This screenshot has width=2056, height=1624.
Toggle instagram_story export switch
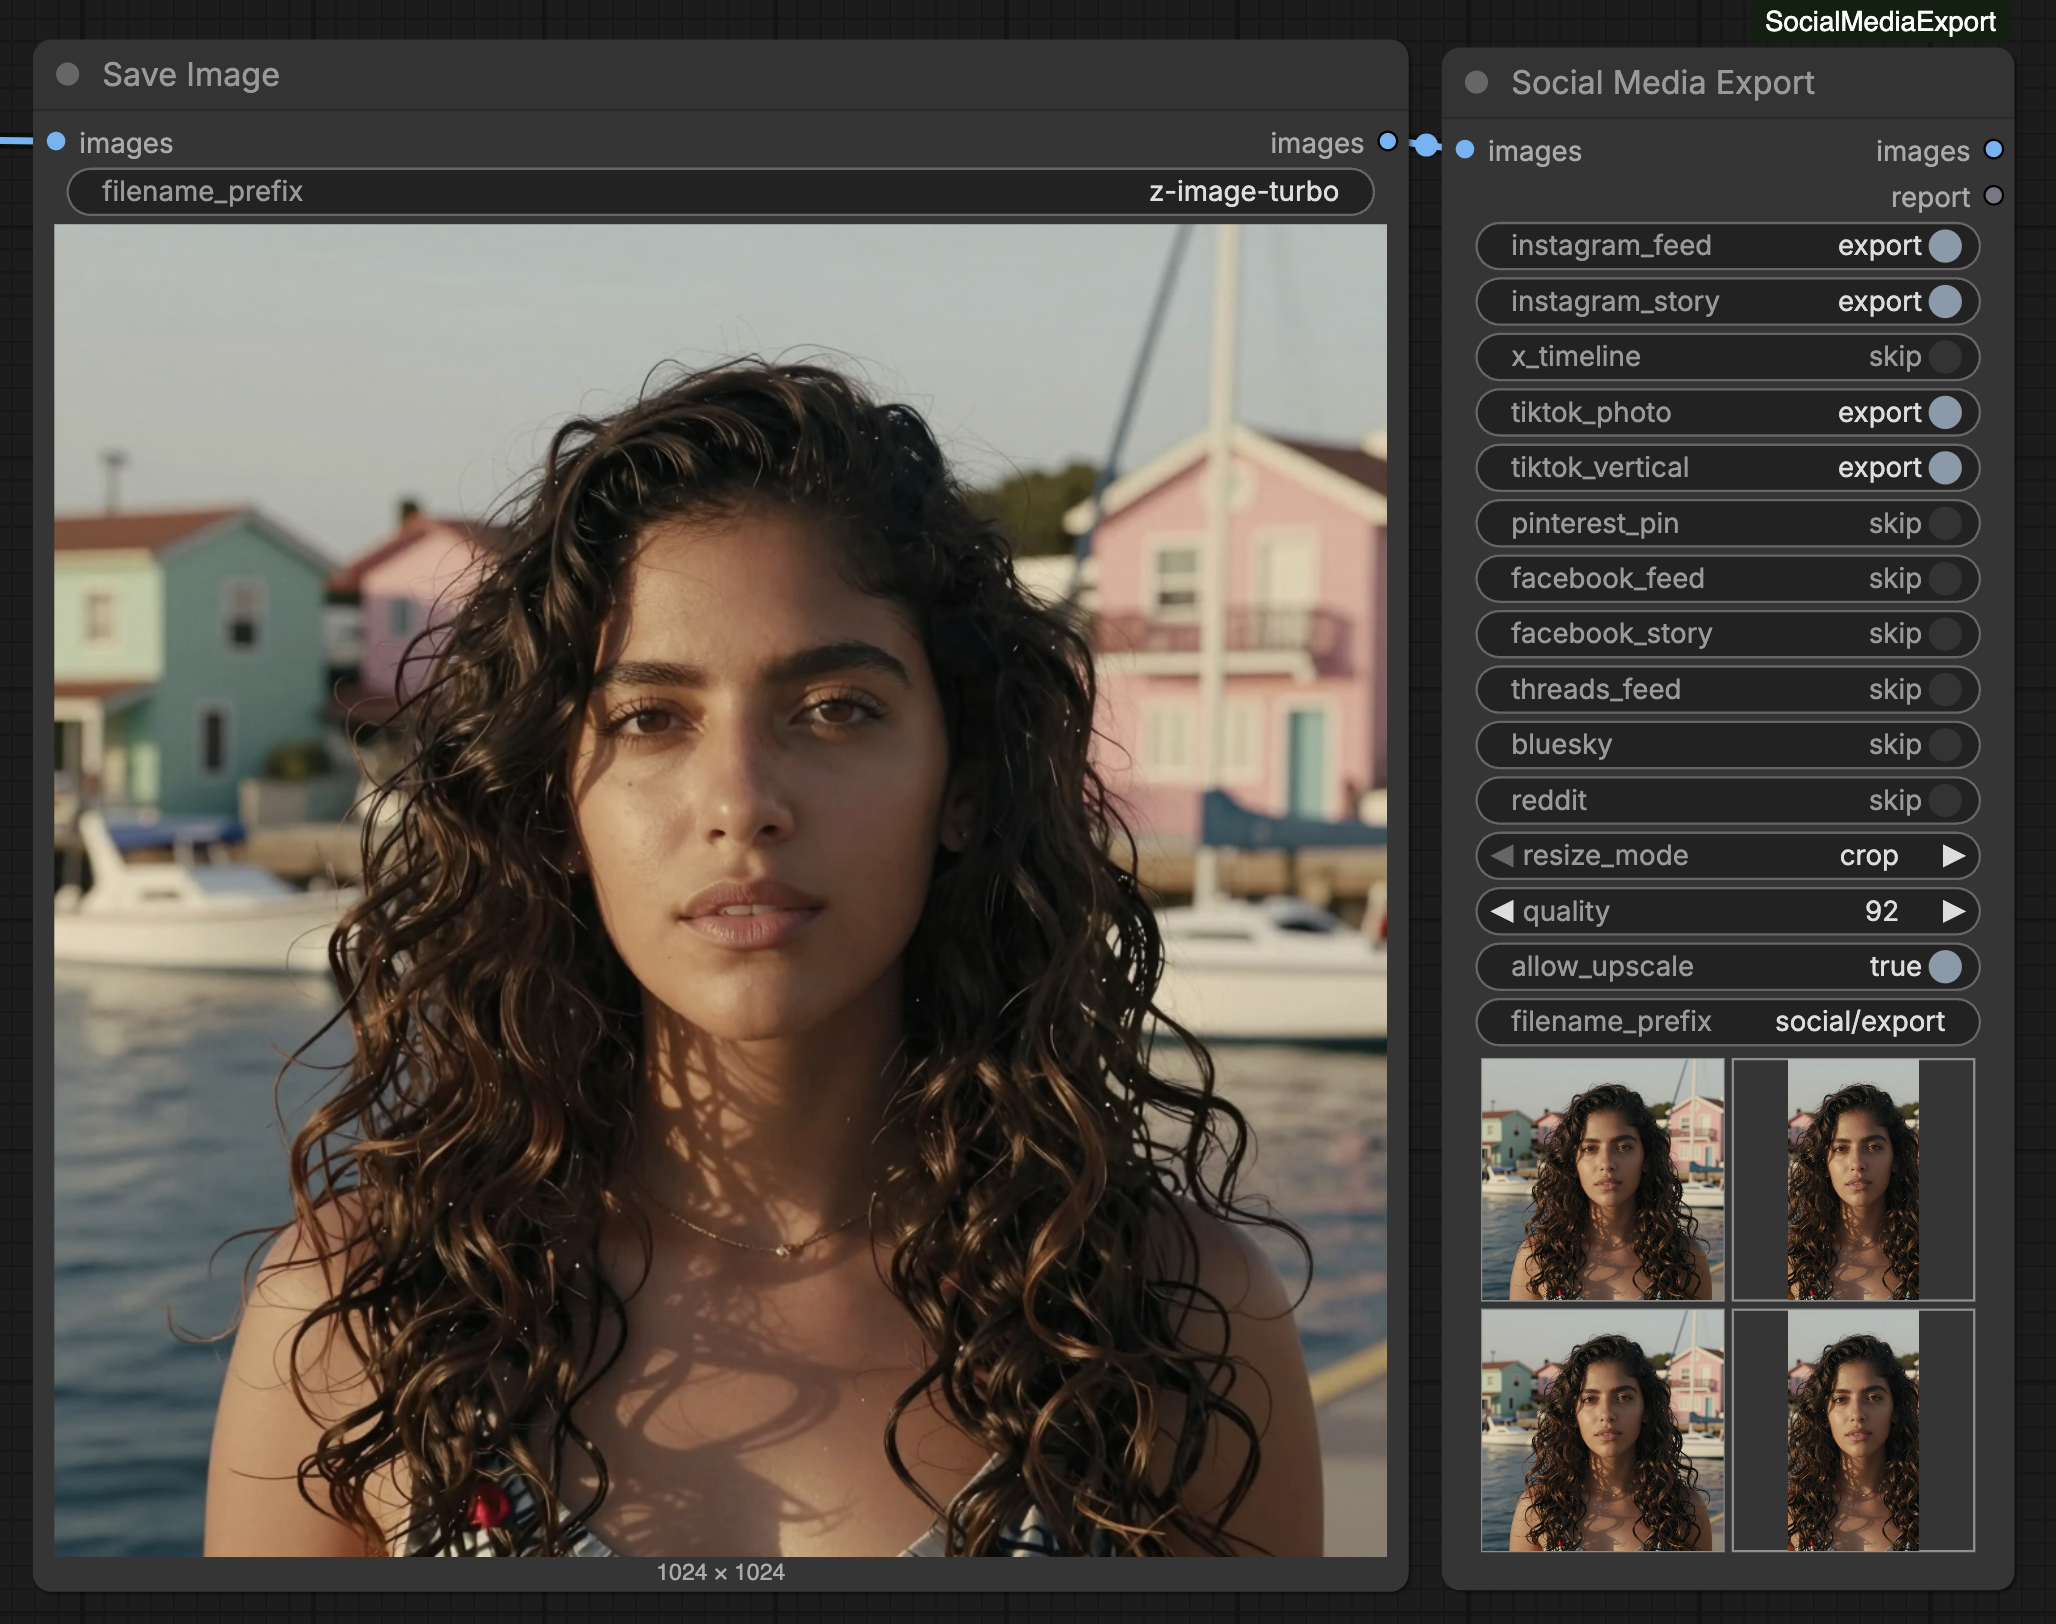1945,301
